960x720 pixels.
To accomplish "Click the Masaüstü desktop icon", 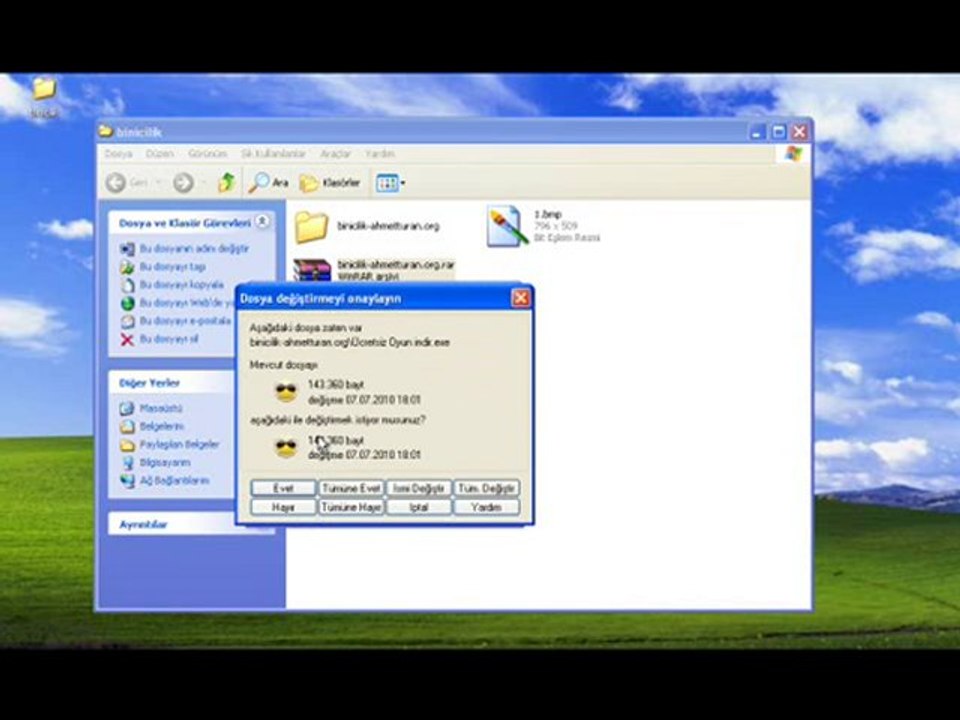I will tap(127, 408).
